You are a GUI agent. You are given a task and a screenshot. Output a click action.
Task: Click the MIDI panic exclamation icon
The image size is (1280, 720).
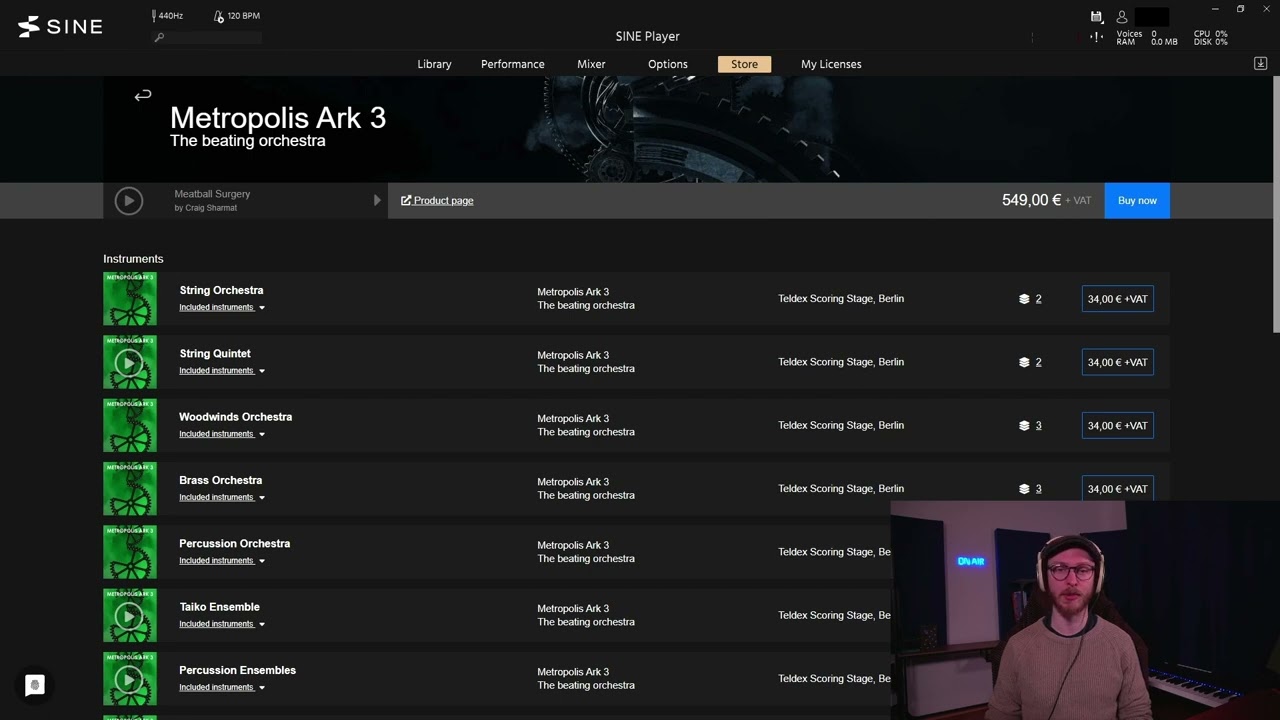pos(1097,37)
